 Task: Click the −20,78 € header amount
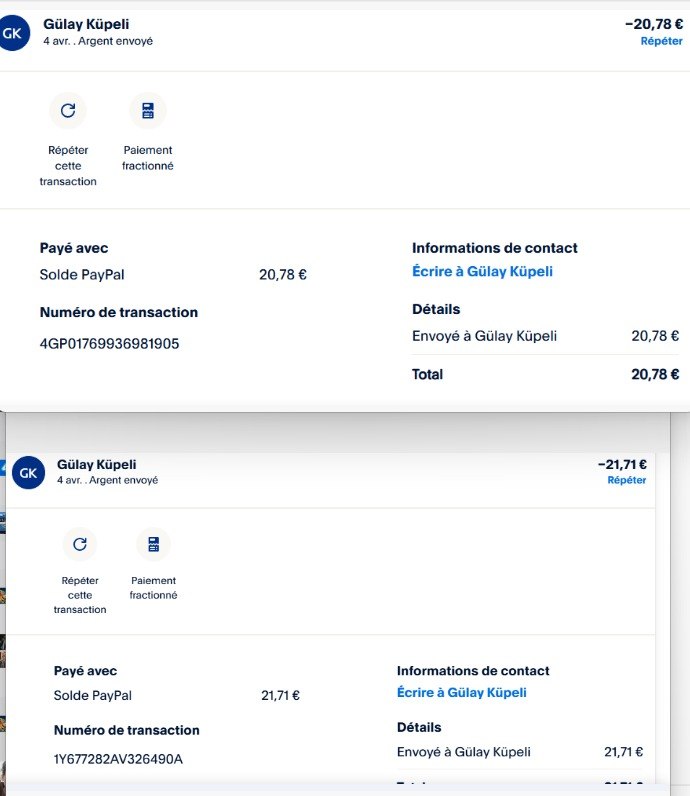pos(653,24)
